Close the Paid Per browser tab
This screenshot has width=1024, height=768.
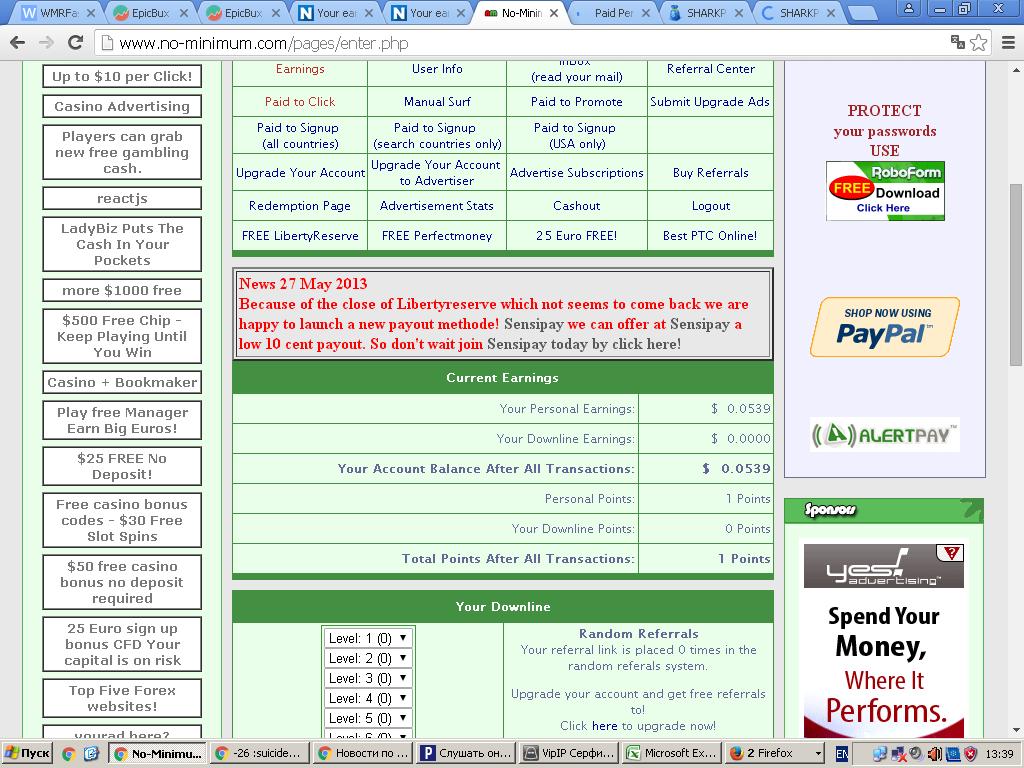[x=647, y=12]
